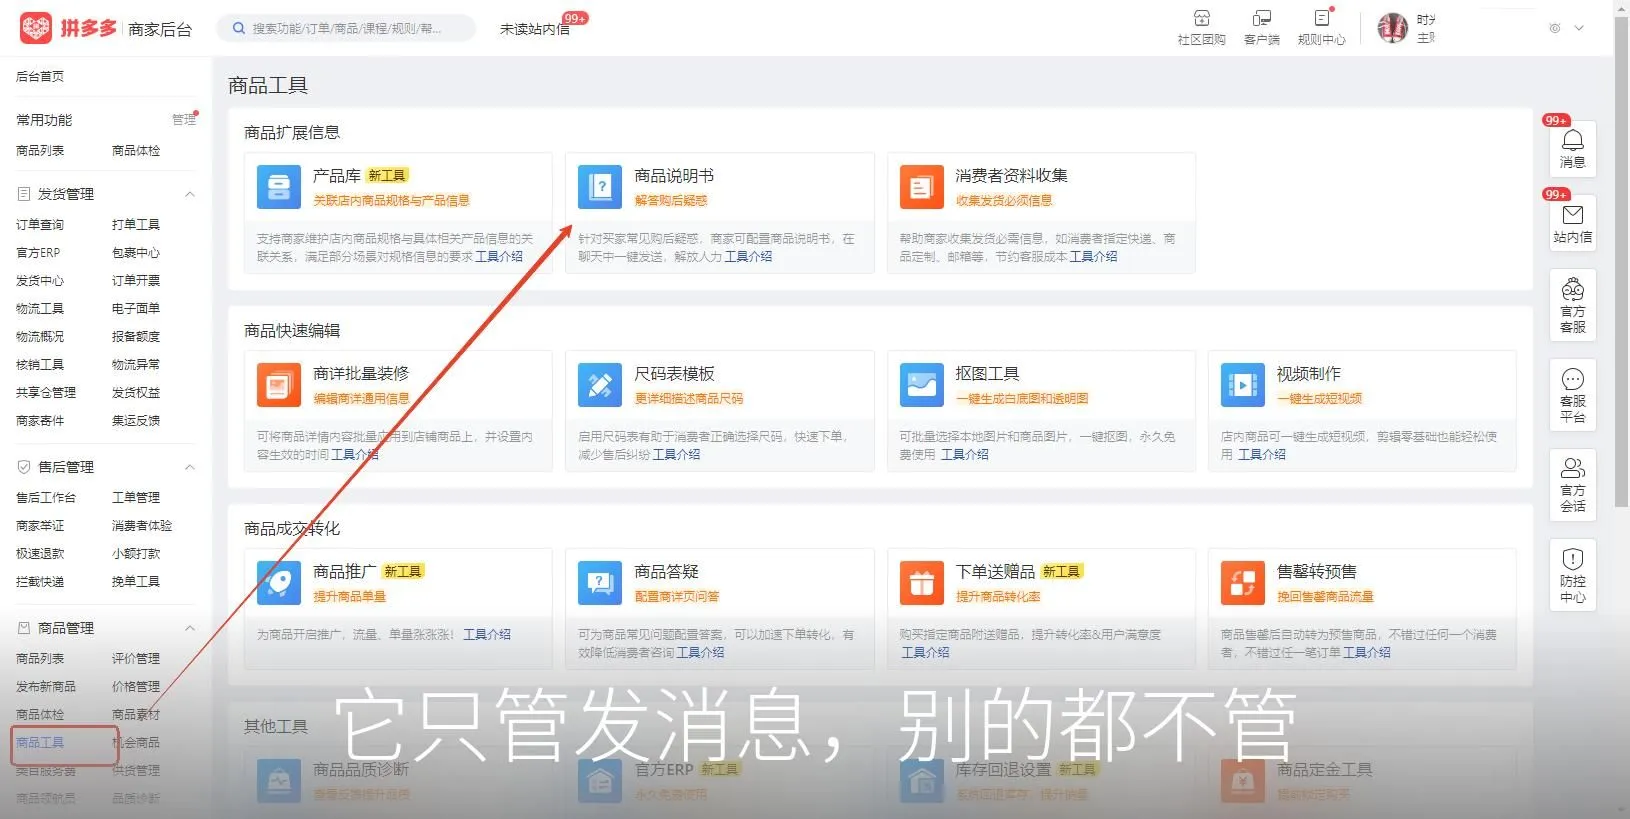1630x819 pixels.
Task: Collapse the 售后管理 sidebar section
Action: point(190,467)
